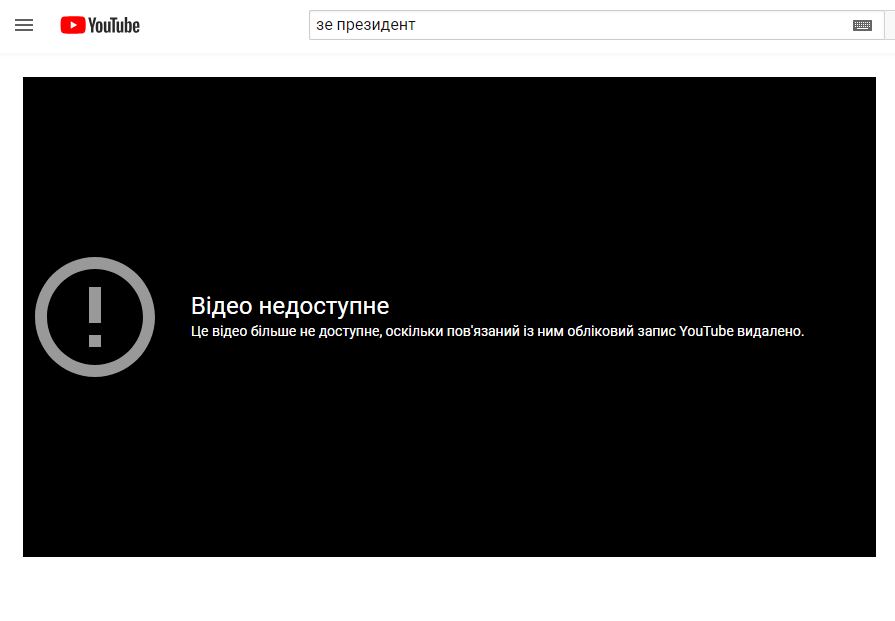Click the exclamation mark error icon

click(x=95, y=316)
